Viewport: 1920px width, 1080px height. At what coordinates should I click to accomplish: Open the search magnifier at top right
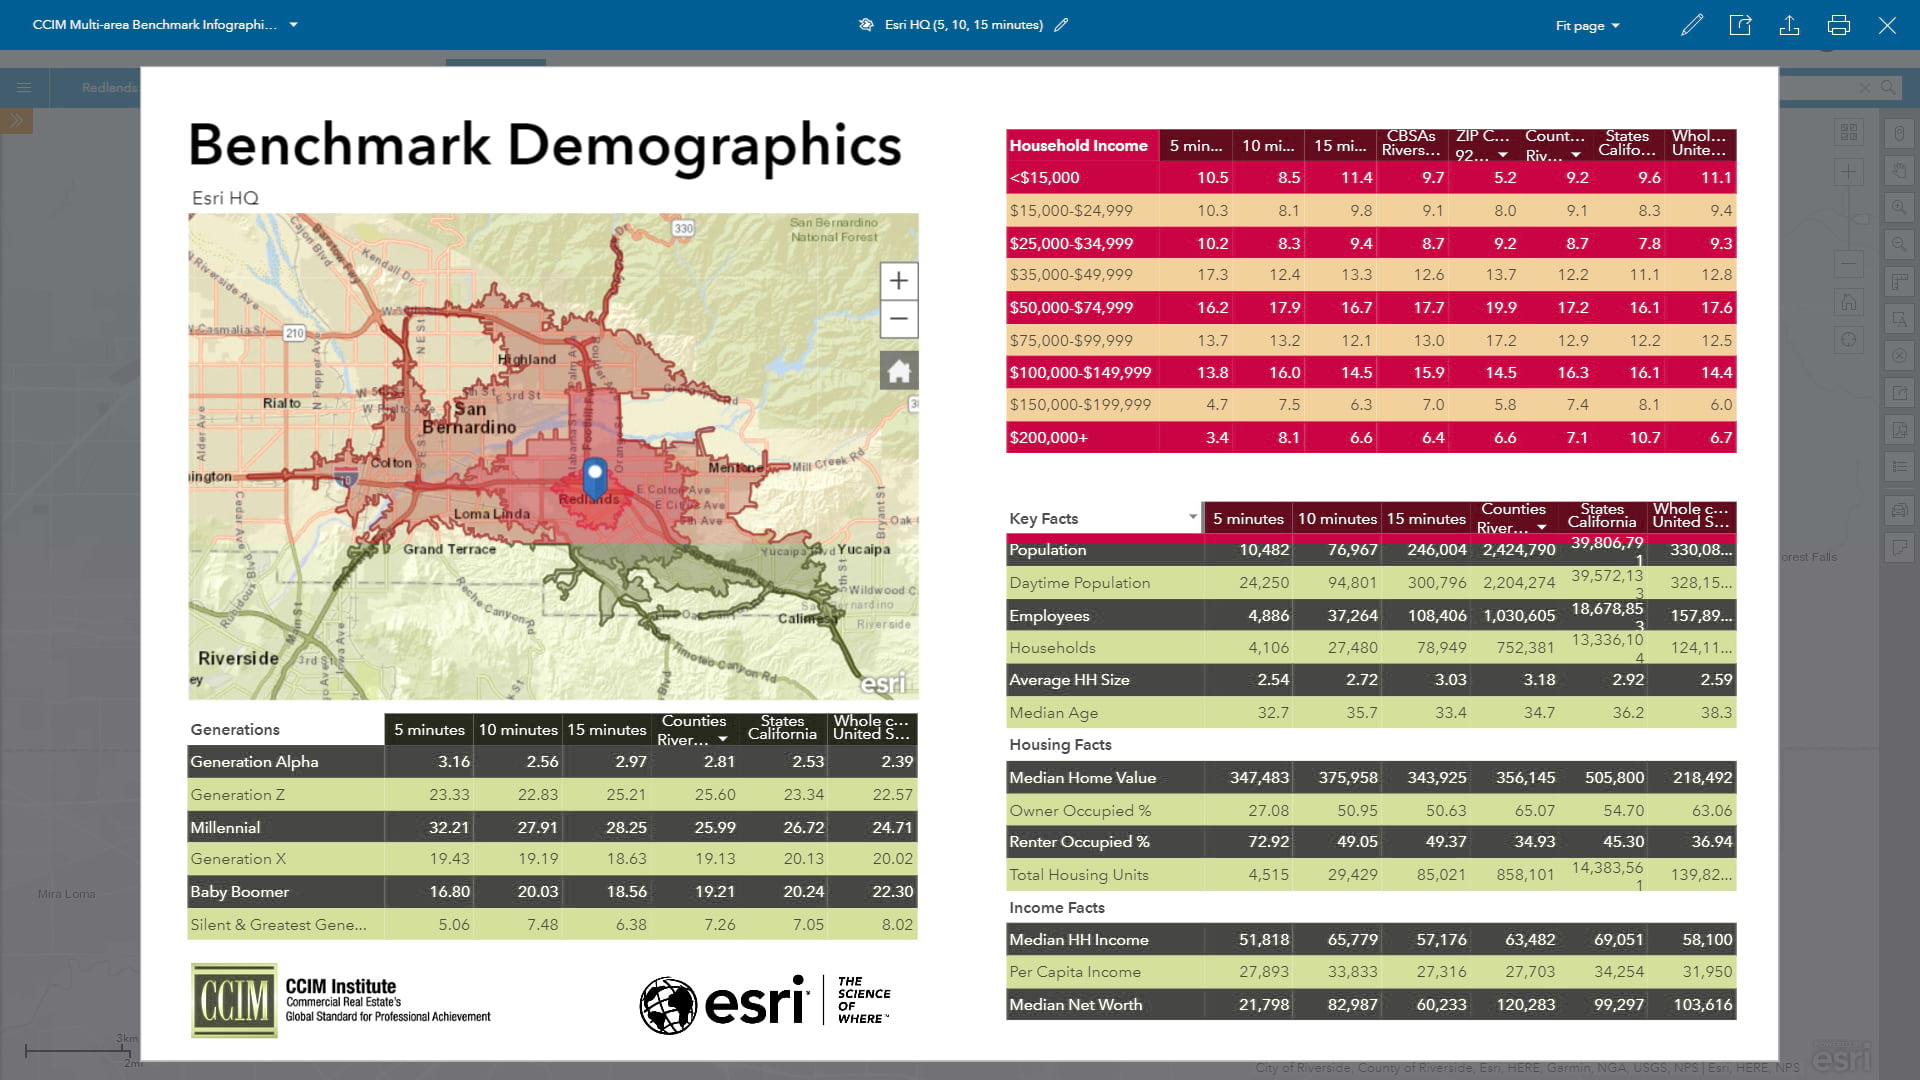[x=1890, y=87]
